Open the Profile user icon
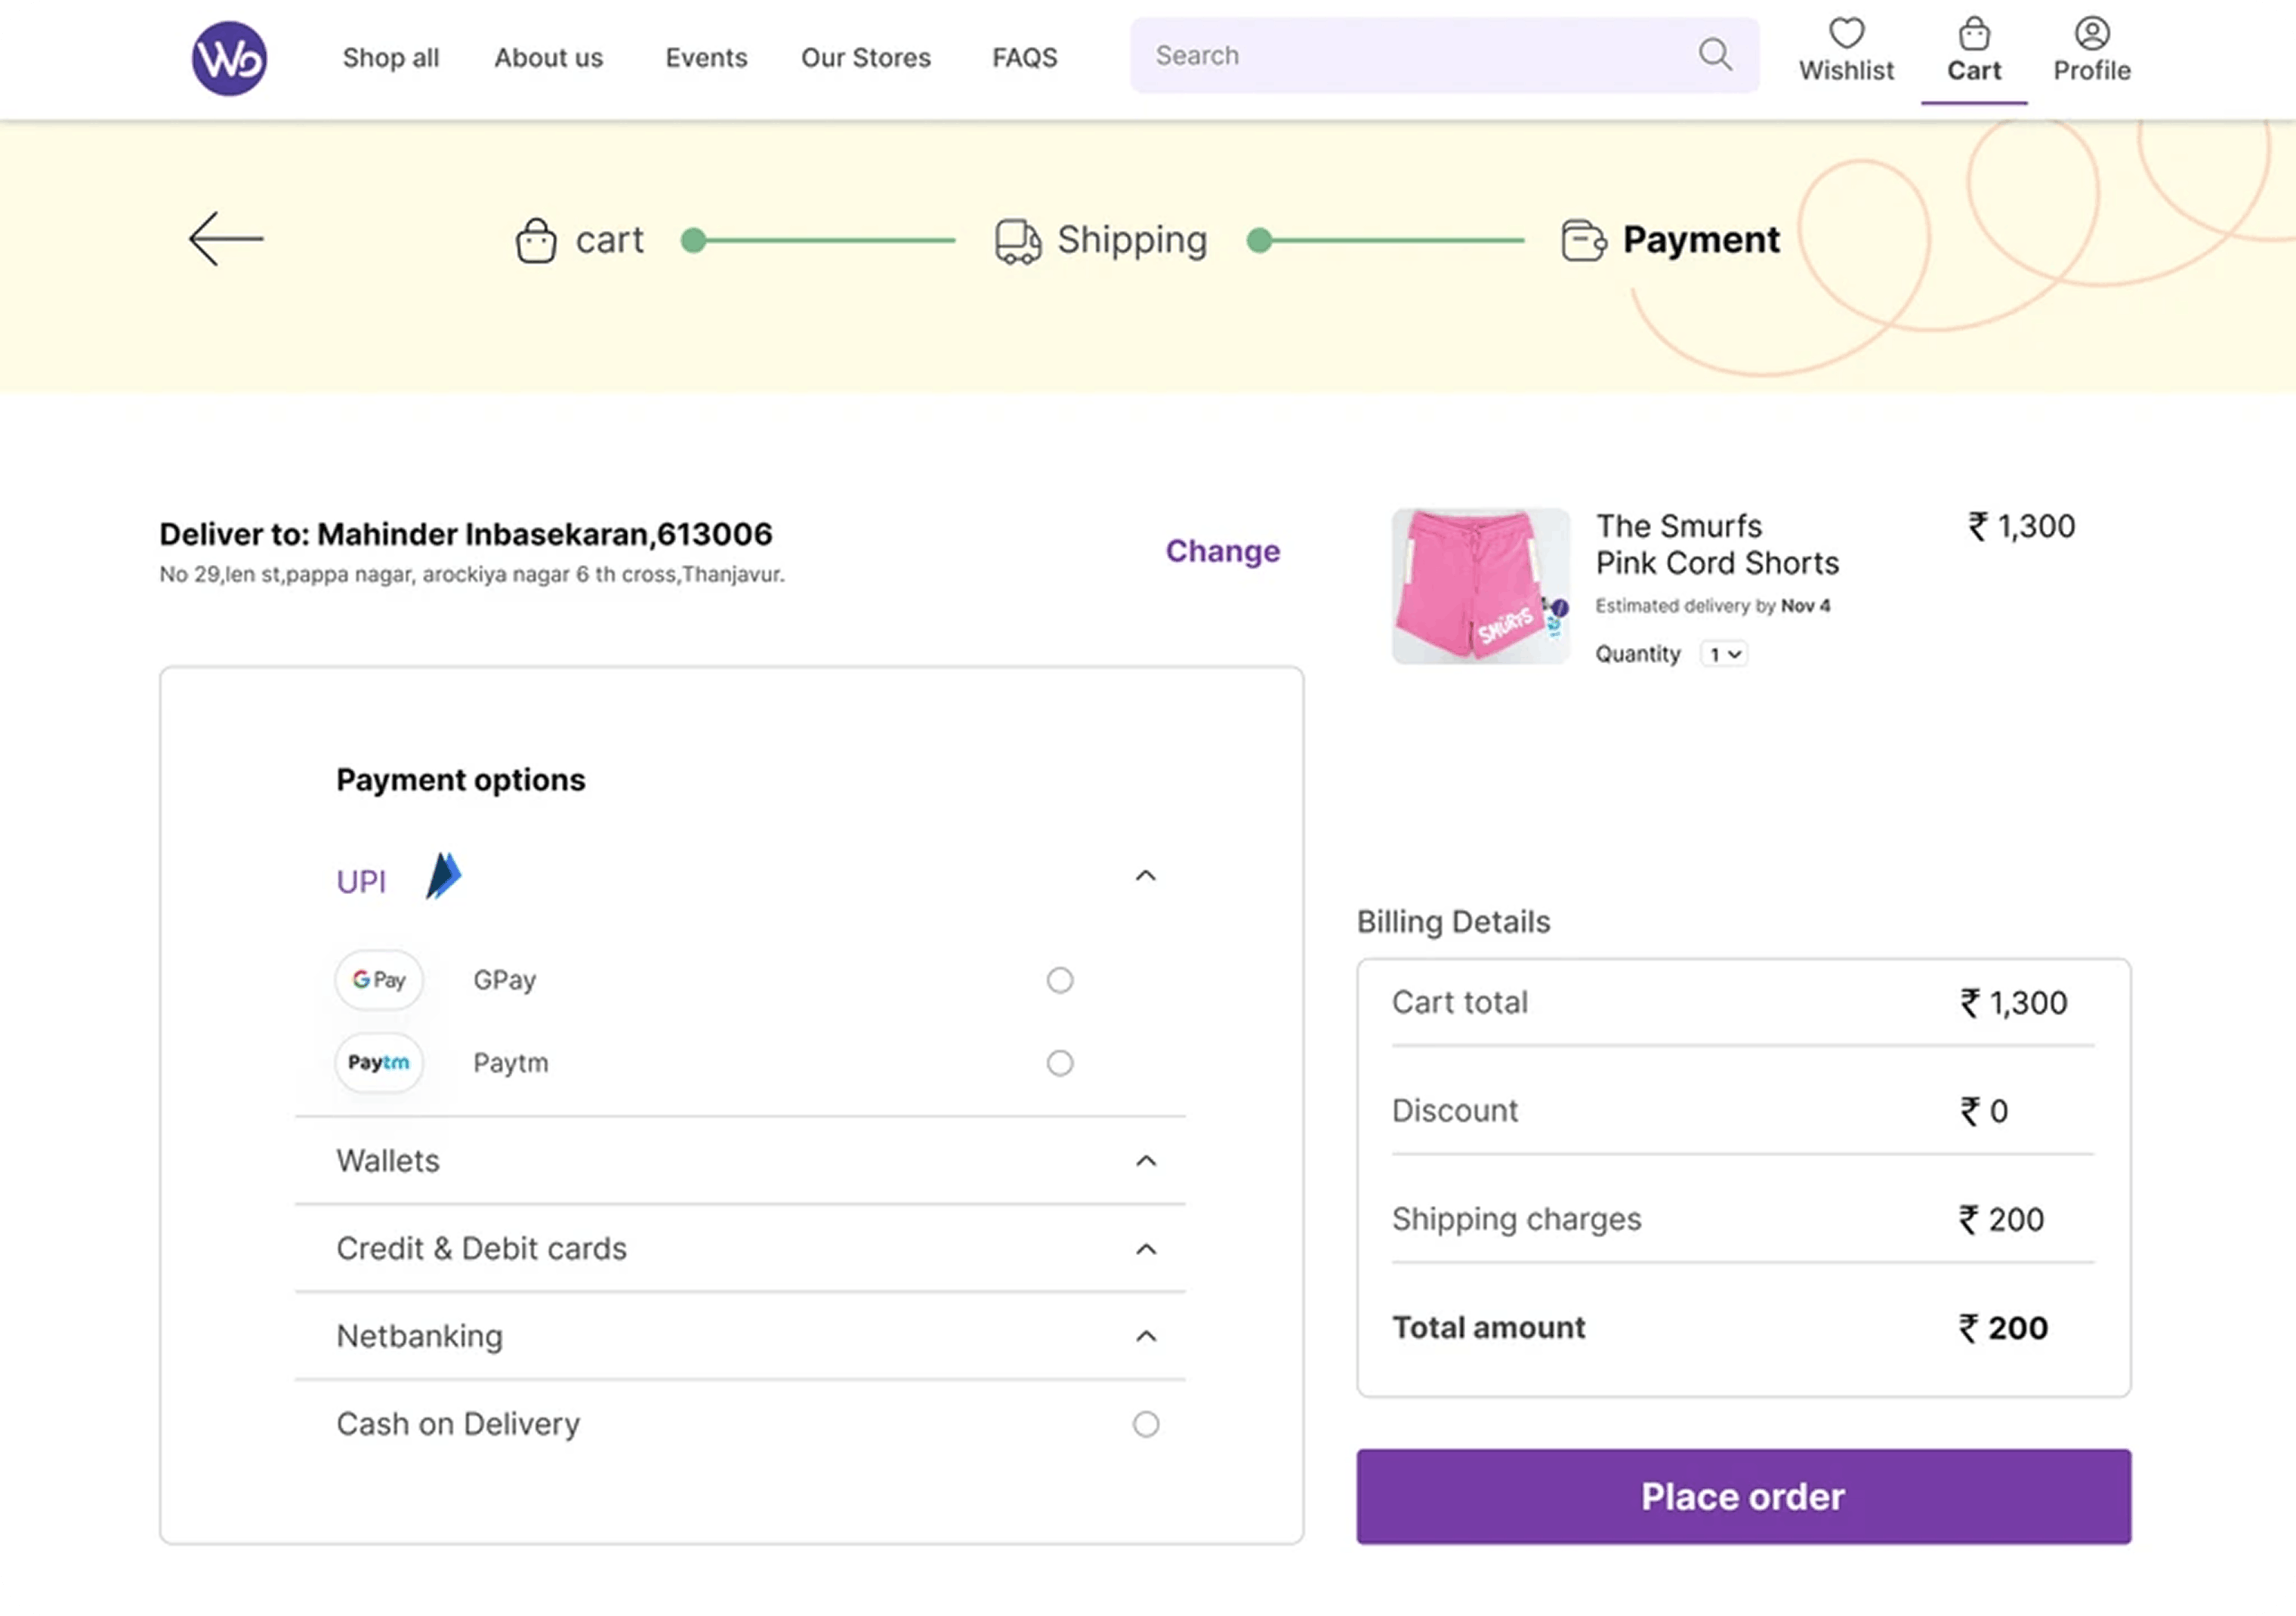The image size is (2296, 1616). (x=2091, y=34)
